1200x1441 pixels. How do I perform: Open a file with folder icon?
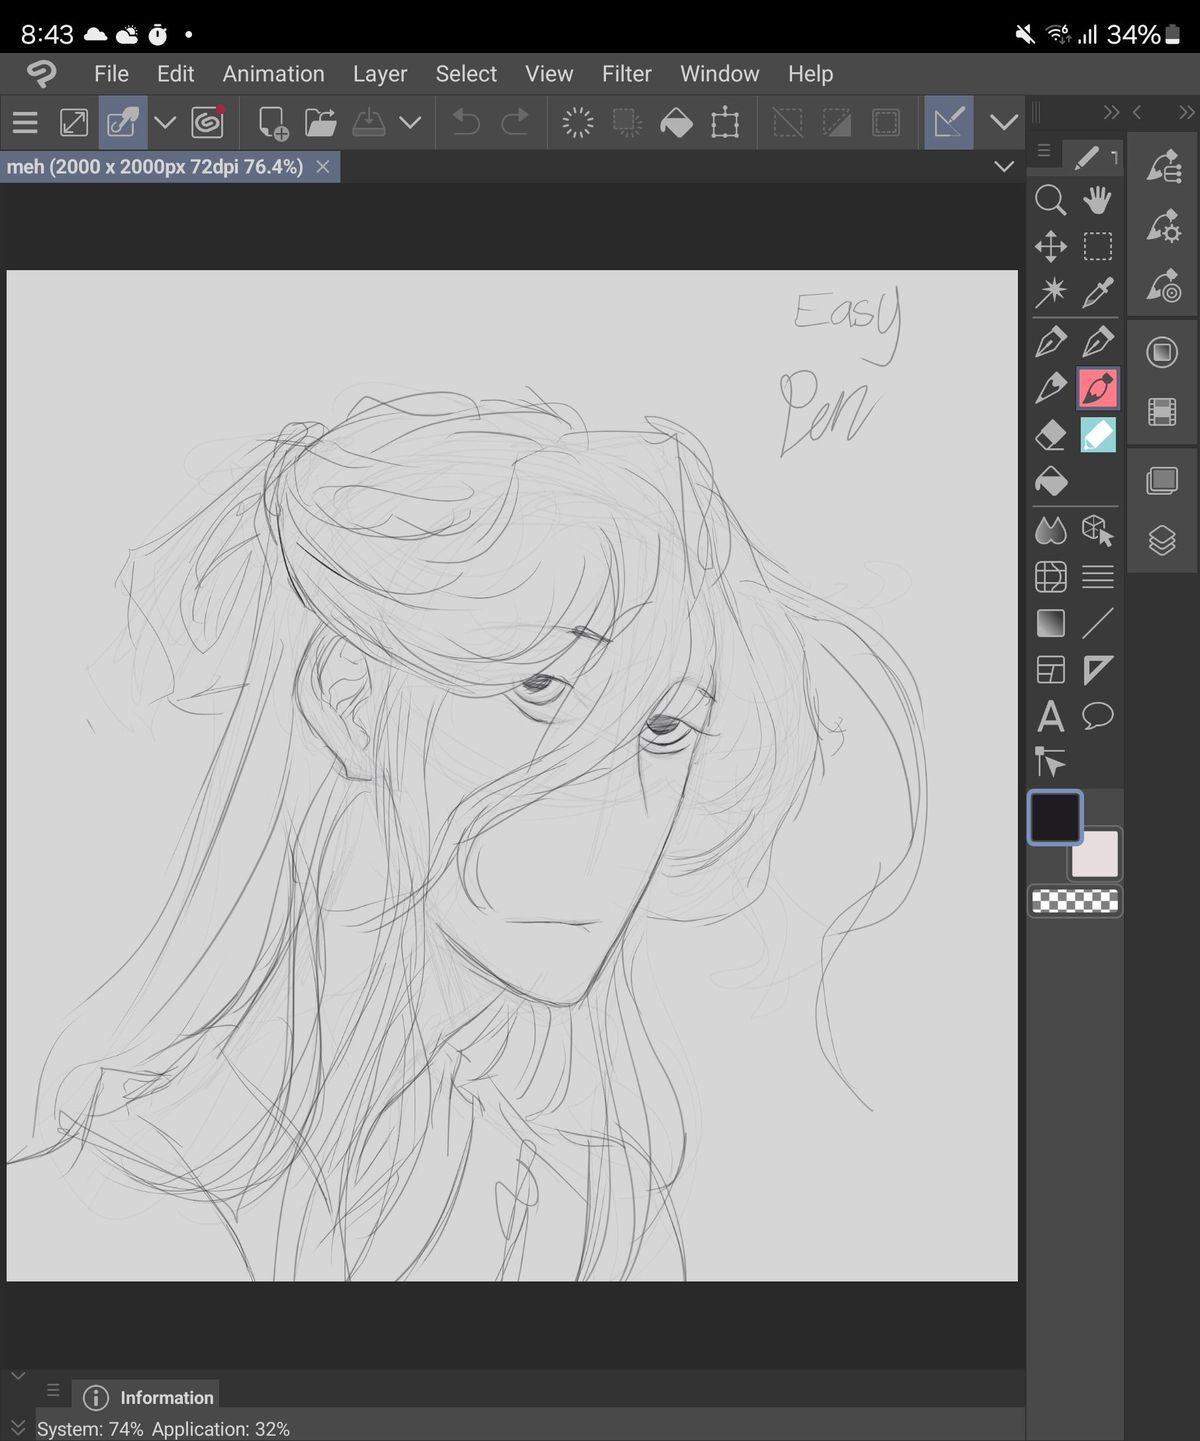coord(320,123)
